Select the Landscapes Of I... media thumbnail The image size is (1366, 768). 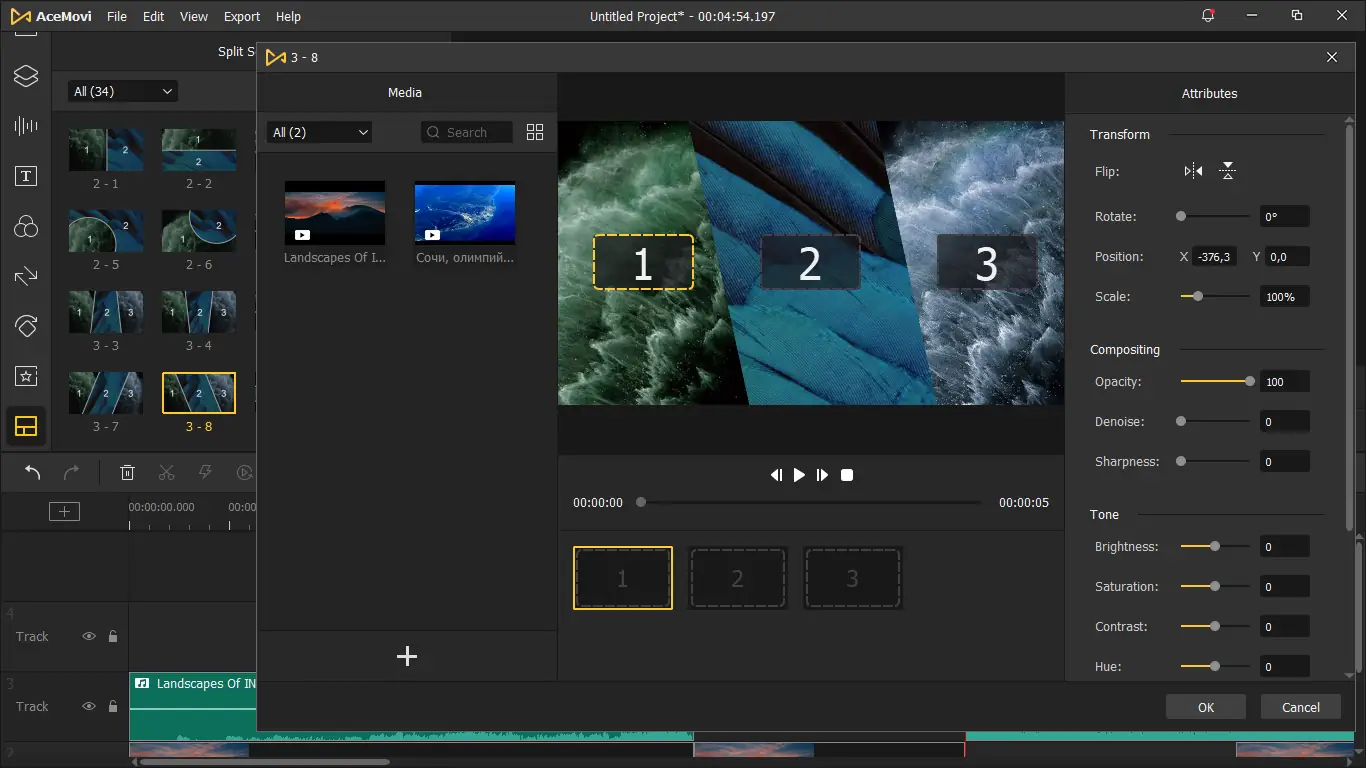point(335,213)
